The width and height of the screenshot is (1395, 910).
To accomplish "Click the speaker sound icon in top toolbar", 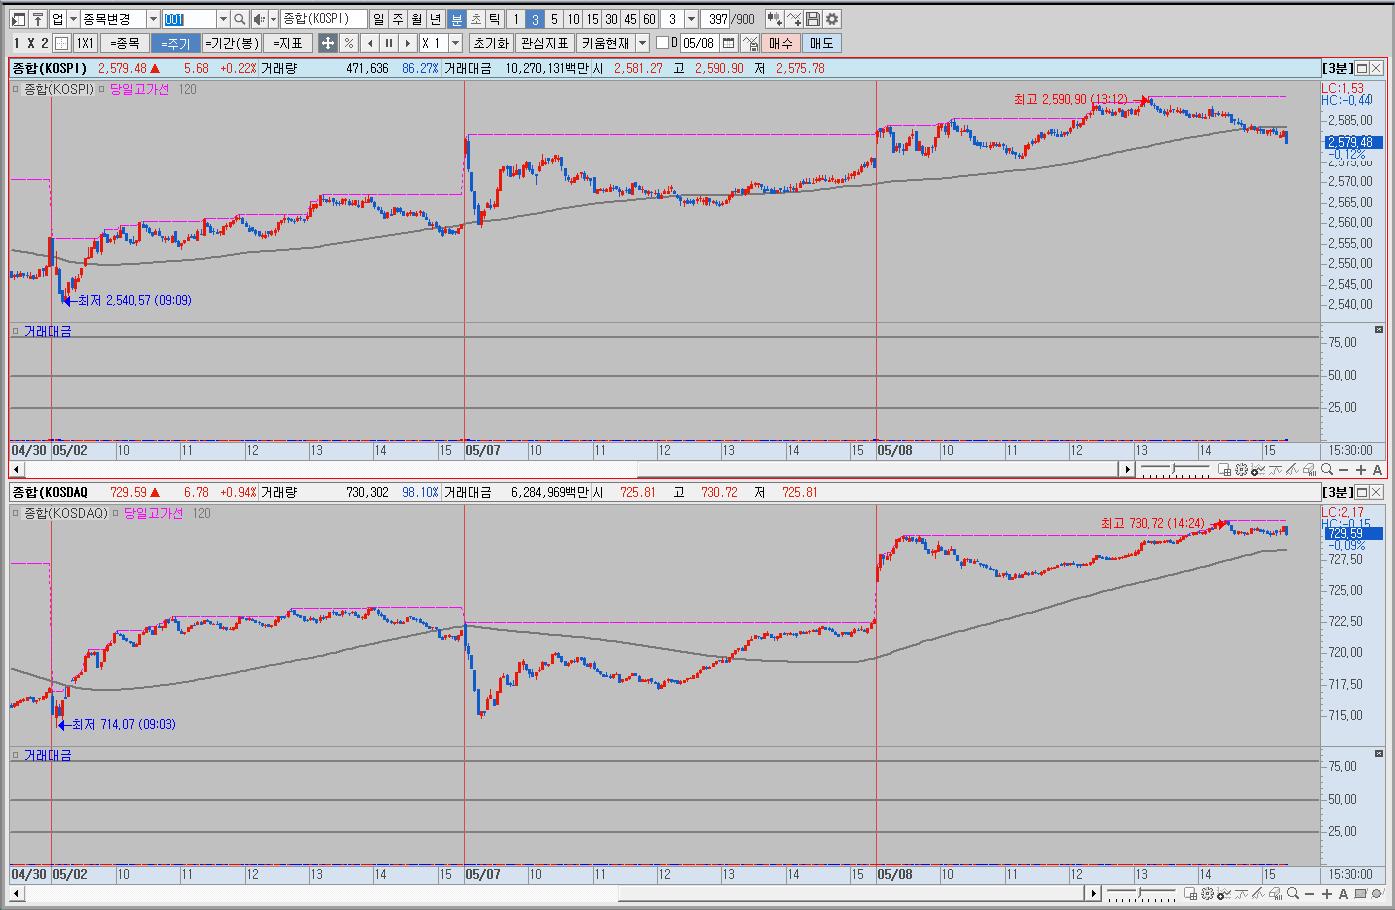I will tap(259, 19).
